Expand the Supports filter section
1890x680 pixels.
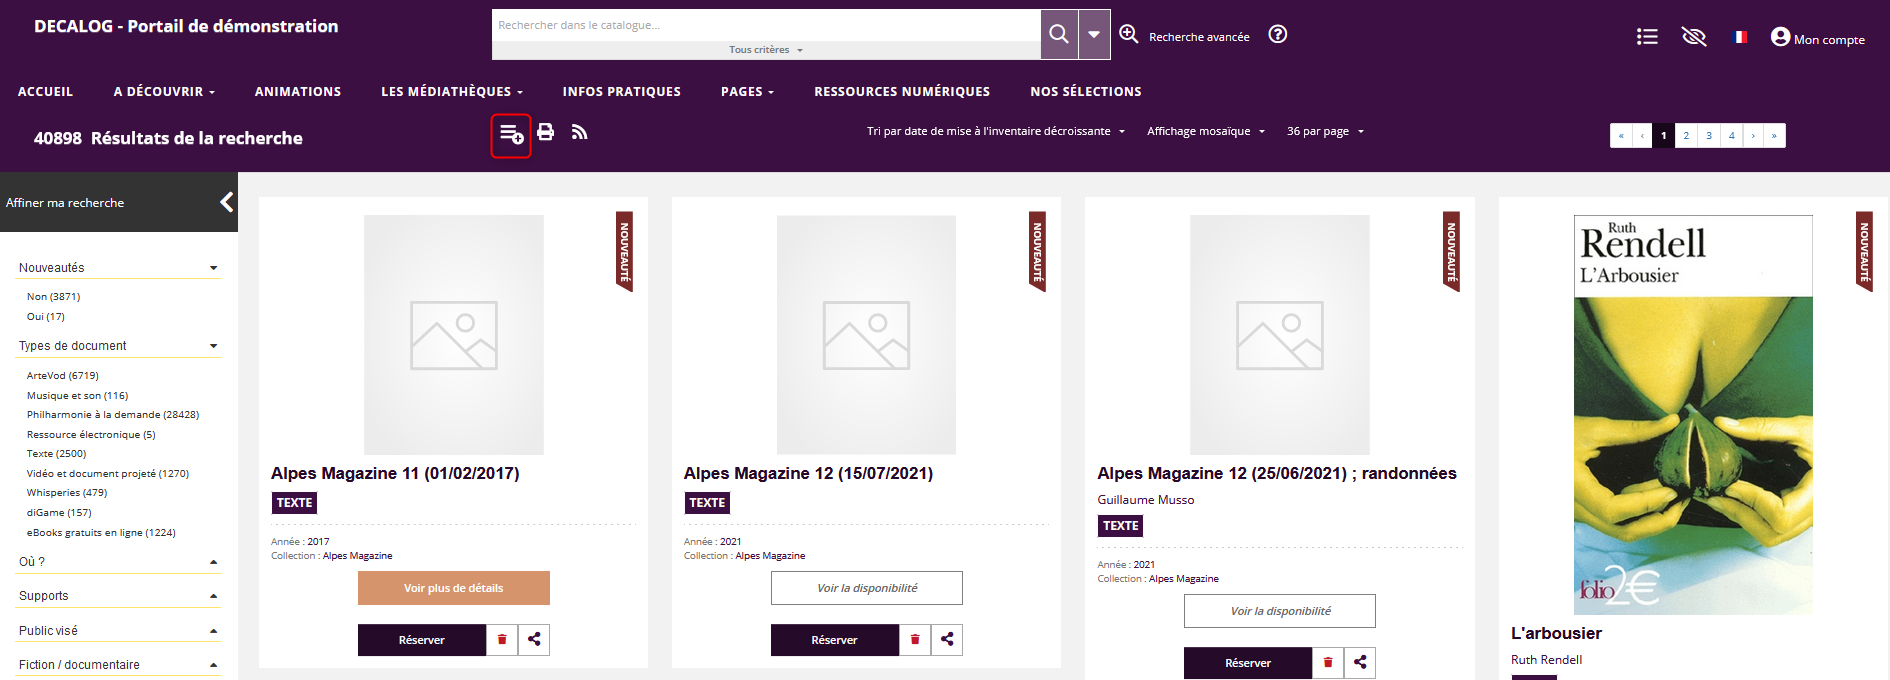coord(118,596)
